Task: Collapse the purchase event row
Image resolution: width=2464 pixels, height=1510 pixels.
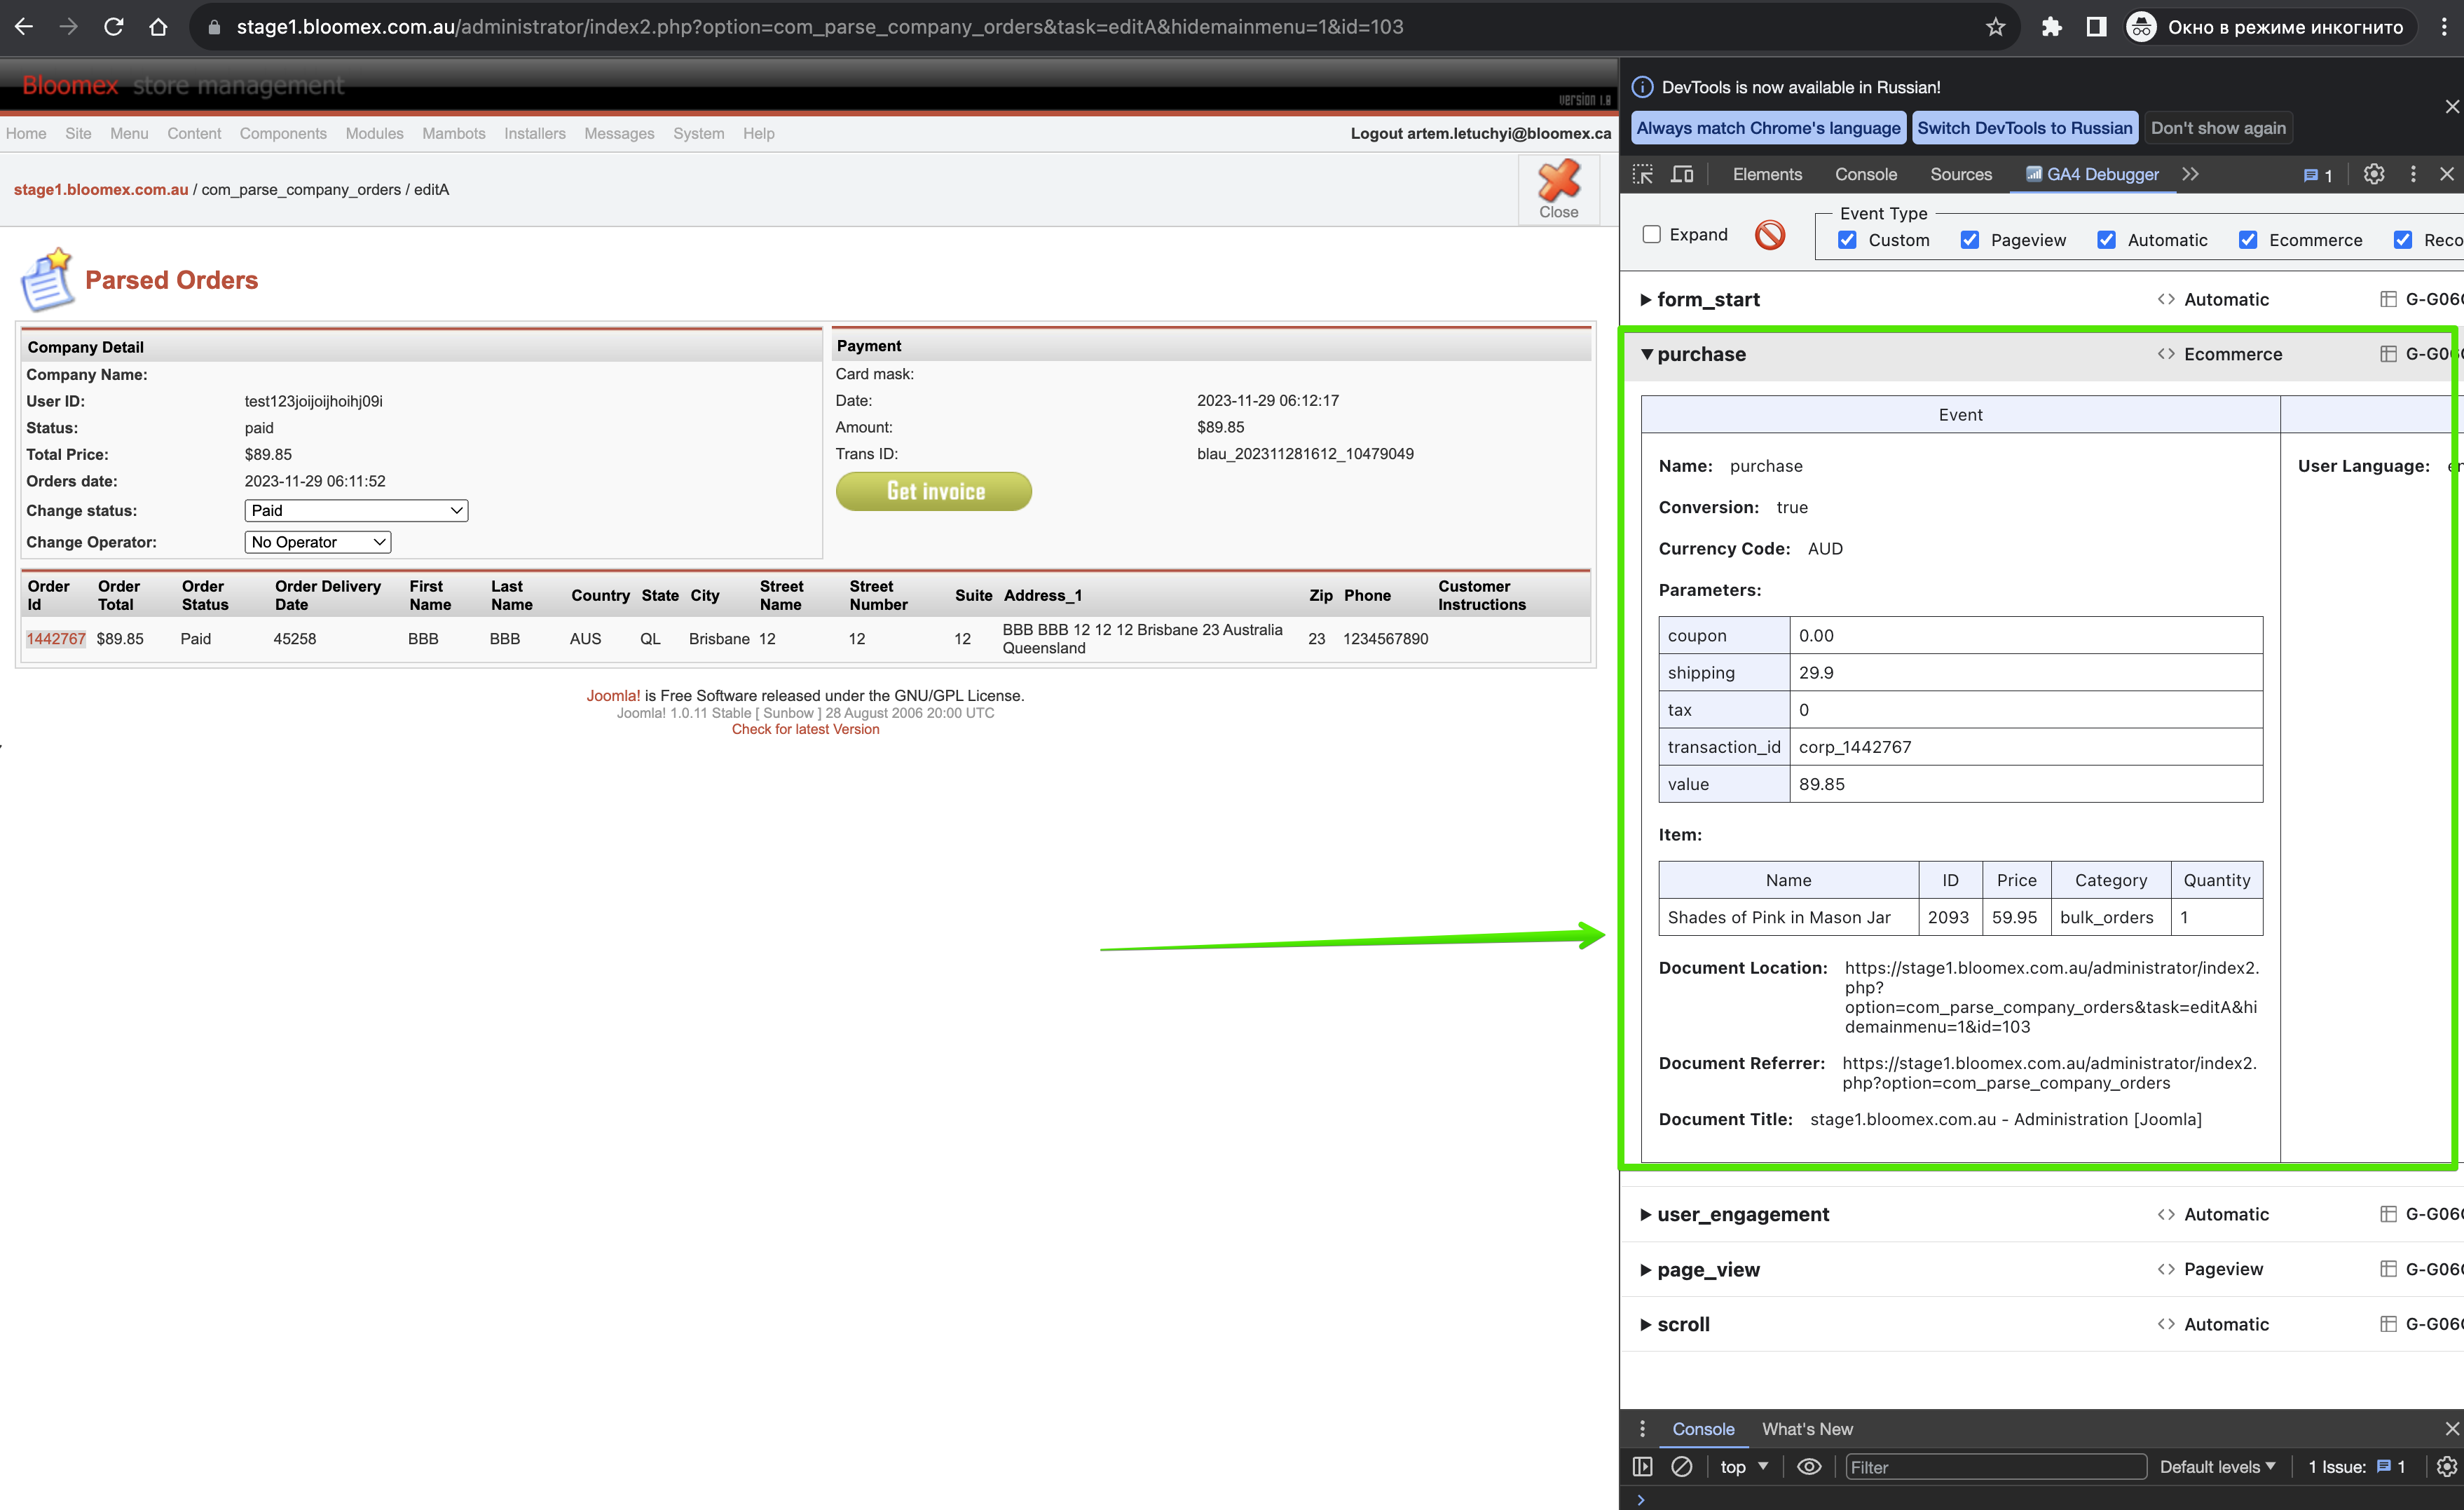Action: tap(1700, 354)
